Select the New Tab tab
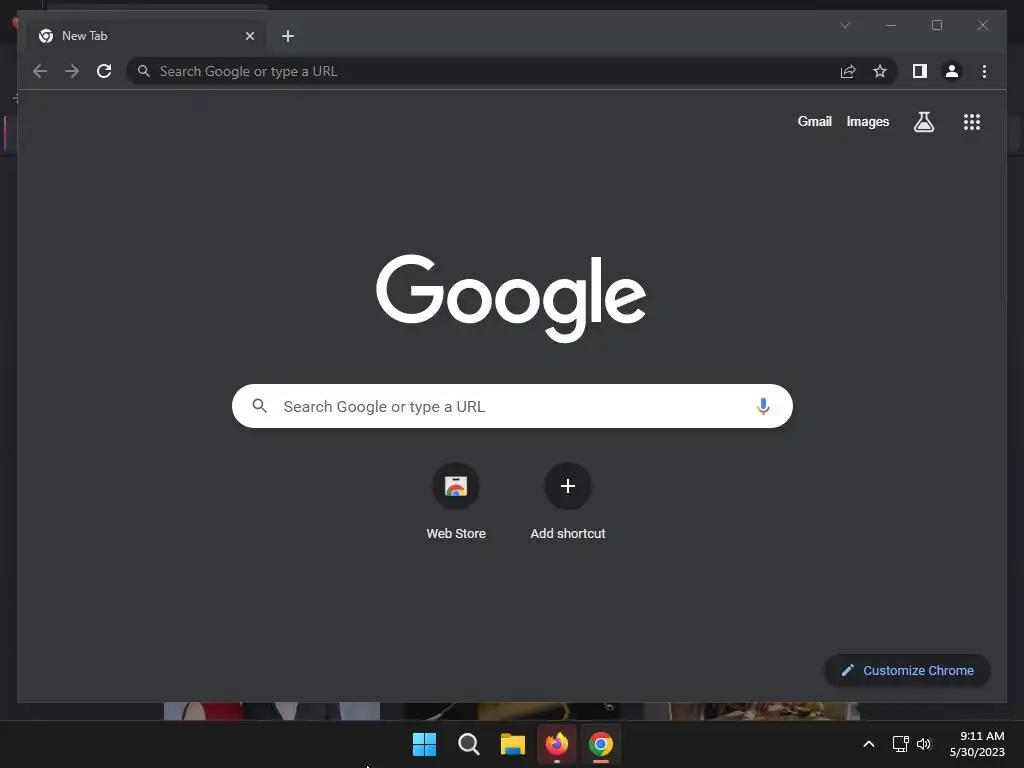1024x768 pixels. [x=146, y=36]
